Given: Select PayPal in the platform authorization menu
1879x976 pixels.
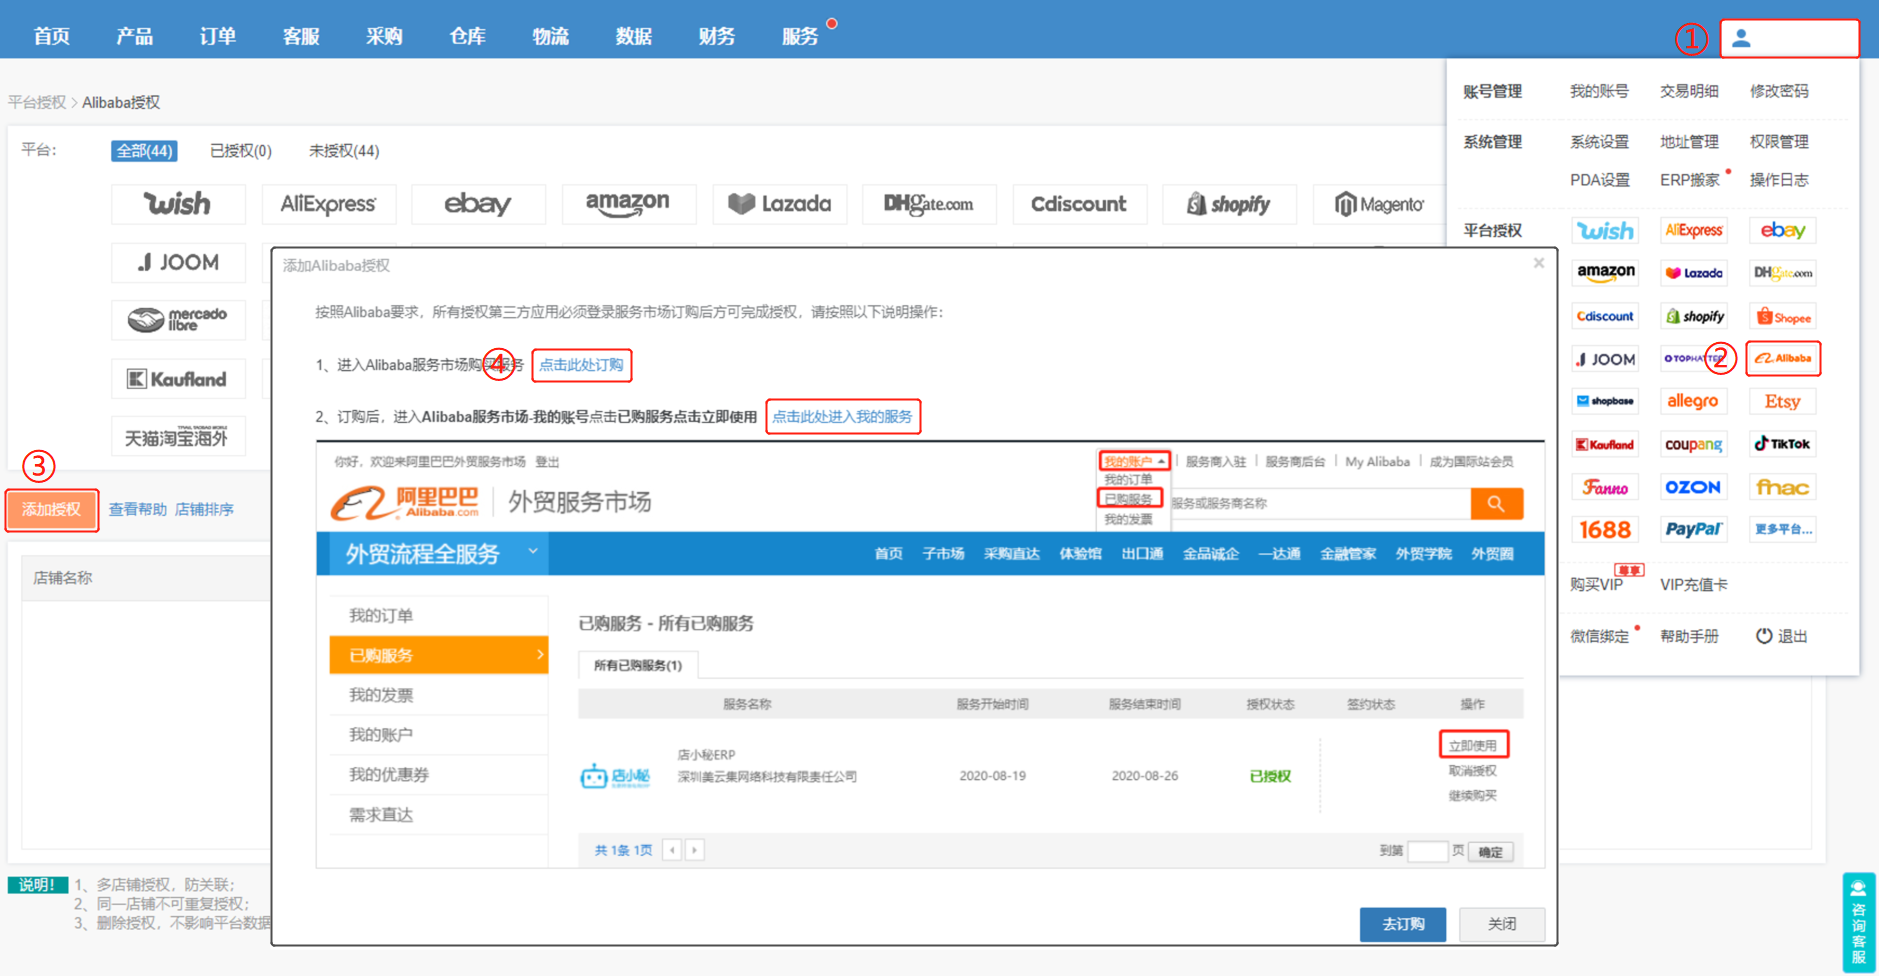Looking at the screenshot, I should click(x=1694, y=529).
